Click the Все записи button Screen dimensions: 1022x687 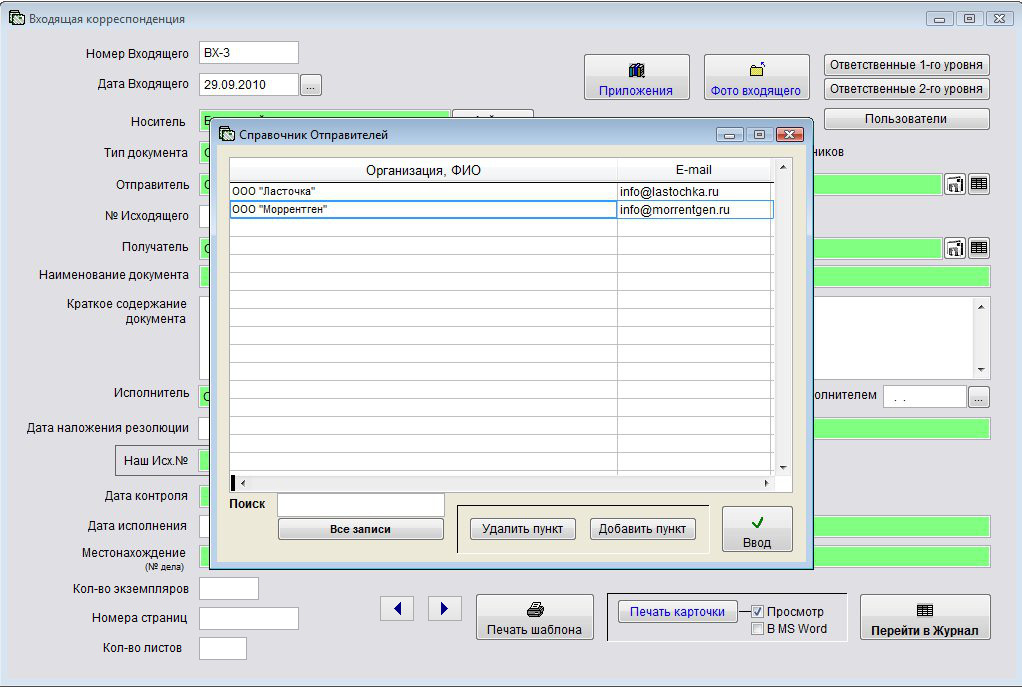(x=360, y=529)
